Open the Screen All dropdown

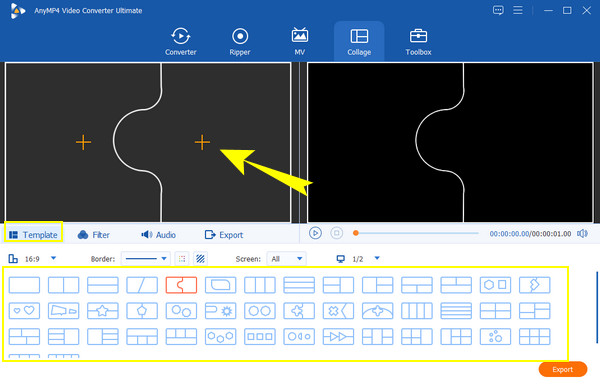286,259
